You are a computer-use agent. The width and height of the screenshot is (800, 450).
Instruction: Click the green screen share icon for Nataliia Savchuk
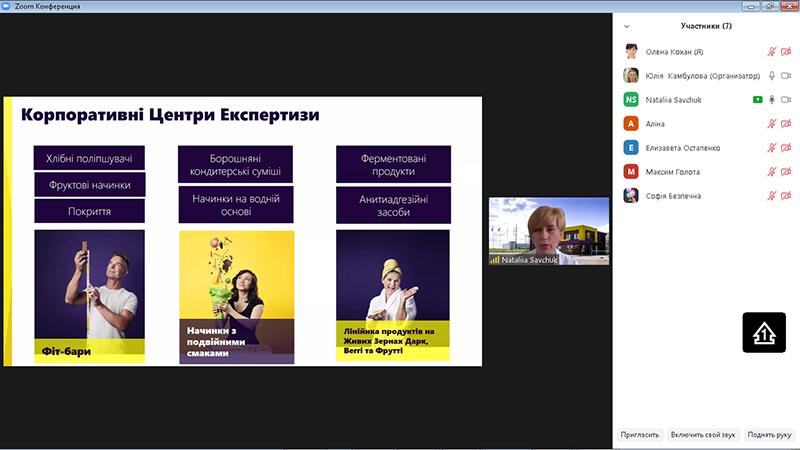pos(758,99)
